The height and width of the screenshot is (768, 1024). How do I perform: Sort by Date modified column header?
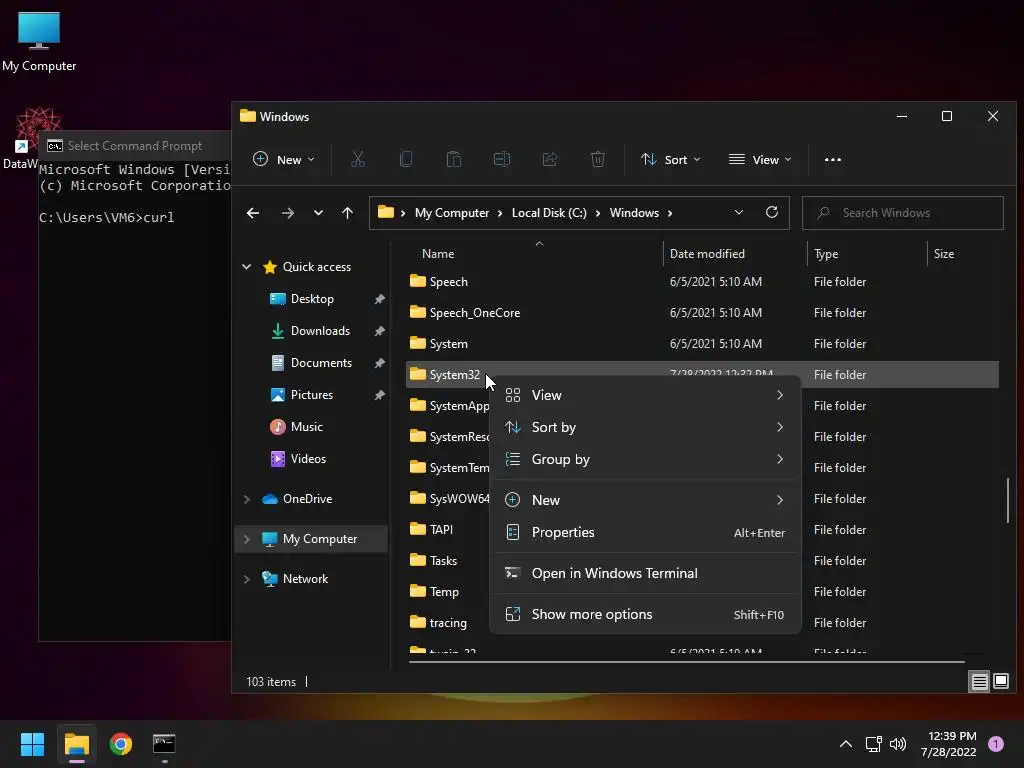point(707,254)
